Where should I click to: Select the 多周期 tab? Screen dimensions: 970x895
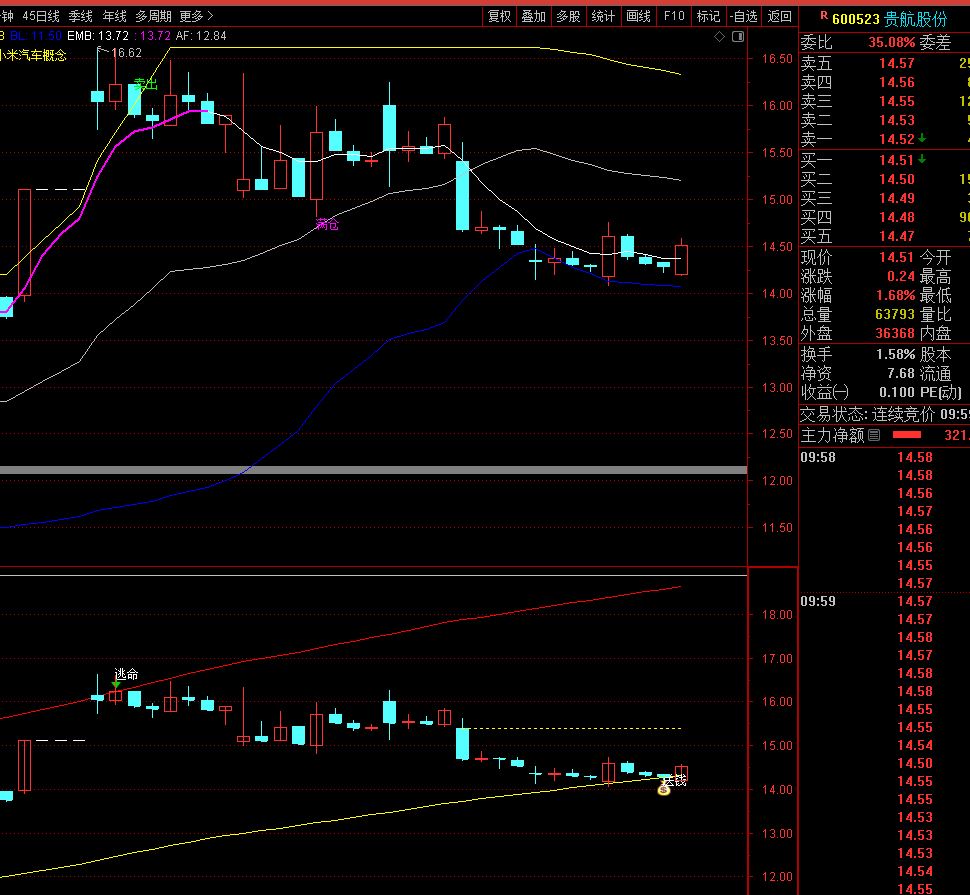point(153,16)
